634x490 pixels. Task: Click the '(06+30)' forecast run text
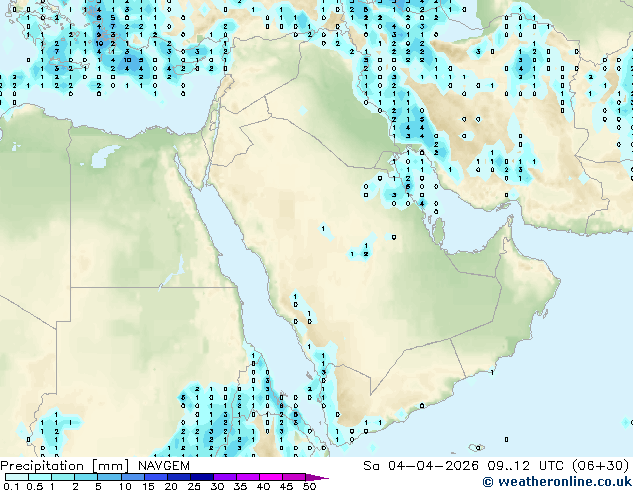click(602, 466)
